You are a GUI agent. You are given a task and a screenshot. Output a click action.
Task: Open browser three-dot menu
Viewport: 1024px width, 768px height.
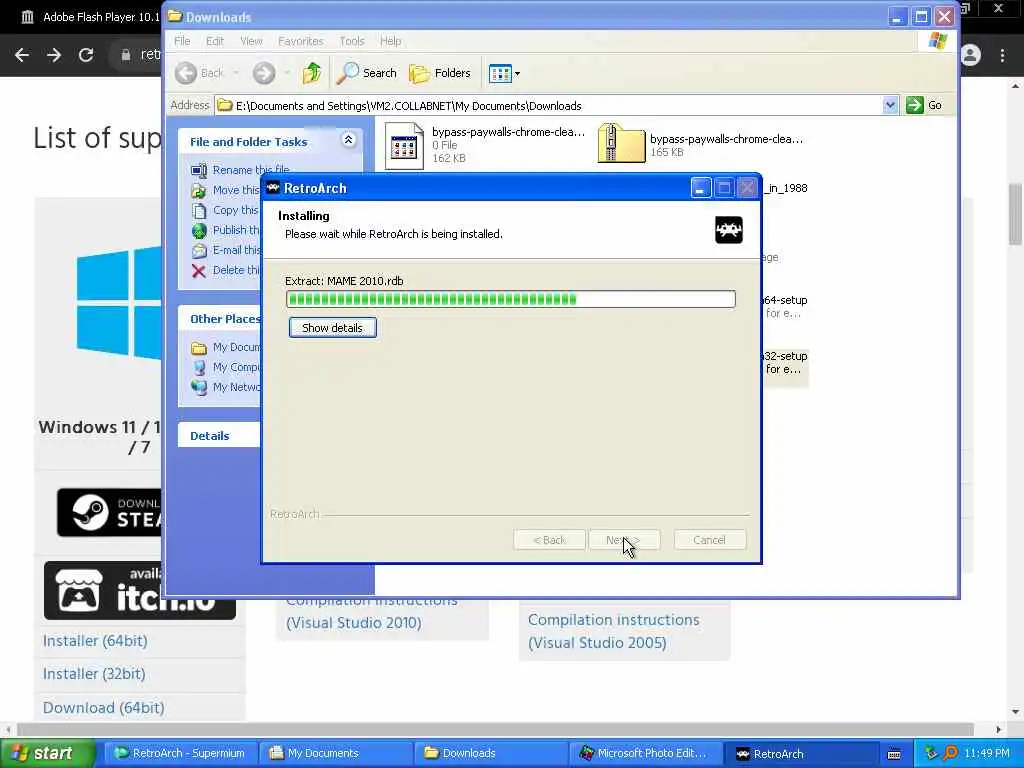click(1002, 55)
